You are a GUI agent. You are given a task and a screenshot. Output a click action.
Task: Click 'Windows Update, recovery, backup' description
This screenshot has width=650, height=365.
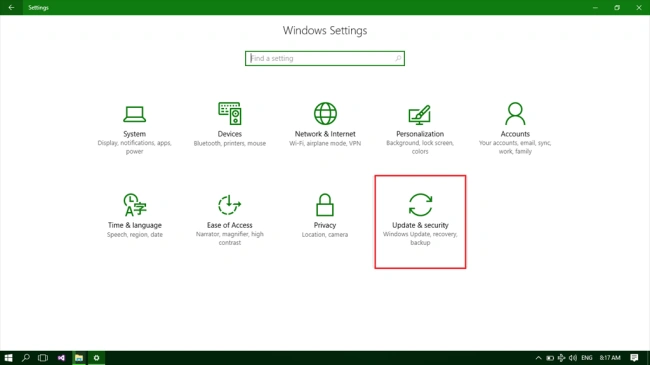pyautogui.click(x=420, y=238)
